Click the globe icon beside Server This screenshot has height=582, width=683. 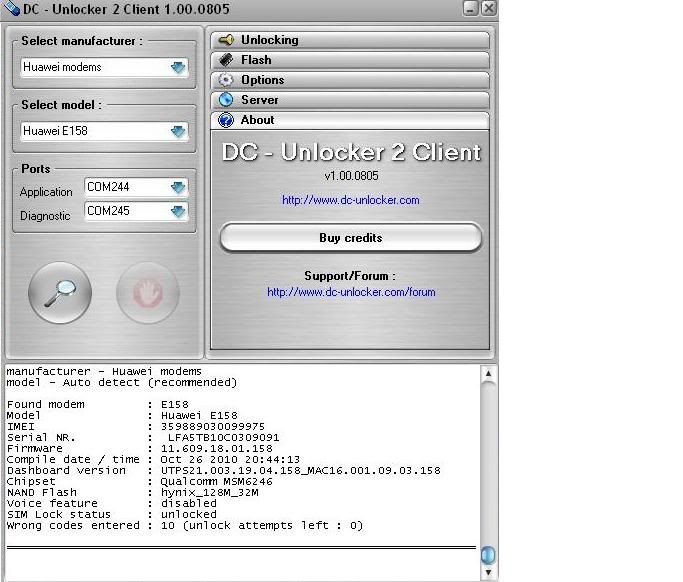click(x=226, y=100)
